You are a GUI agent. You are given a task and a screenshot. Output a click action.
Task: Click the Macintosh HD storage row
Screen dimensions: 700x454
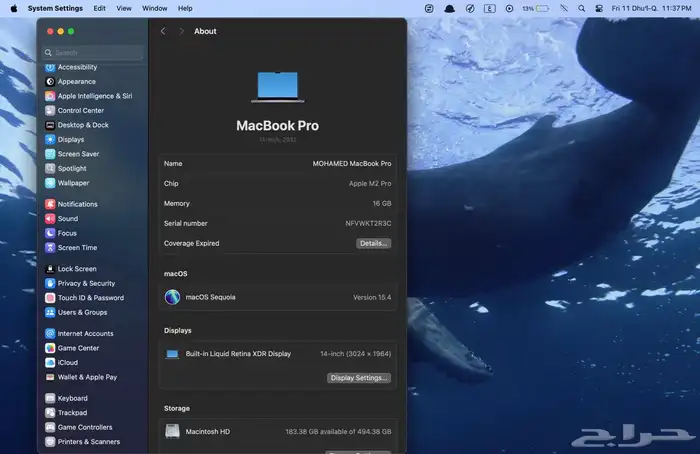(x=278, y=432)
